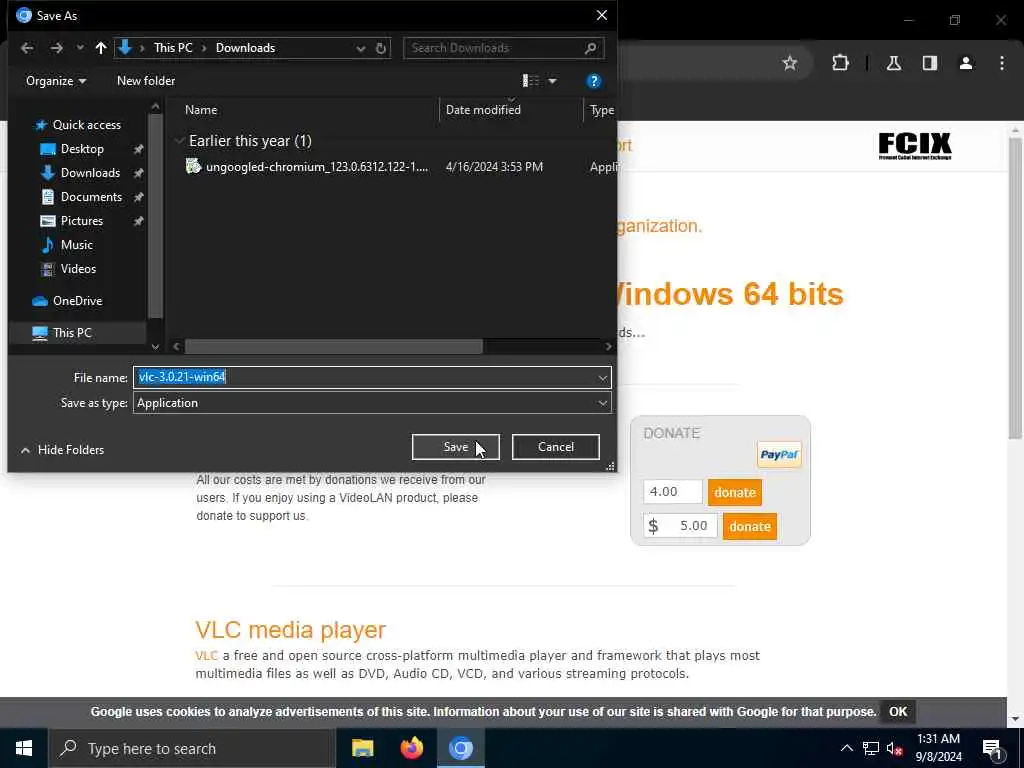This screenshot has height=768, width=1024.
Task: Go back using the dialog's back arrow
Action: 27,48
